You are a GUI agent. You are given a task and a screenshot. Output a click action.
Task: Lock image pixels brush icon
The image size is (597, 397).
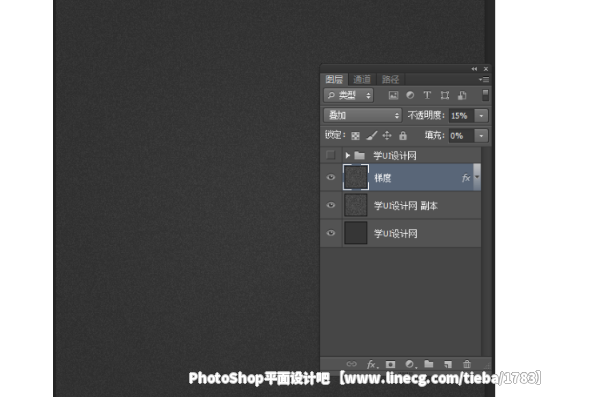pos(372,136)
